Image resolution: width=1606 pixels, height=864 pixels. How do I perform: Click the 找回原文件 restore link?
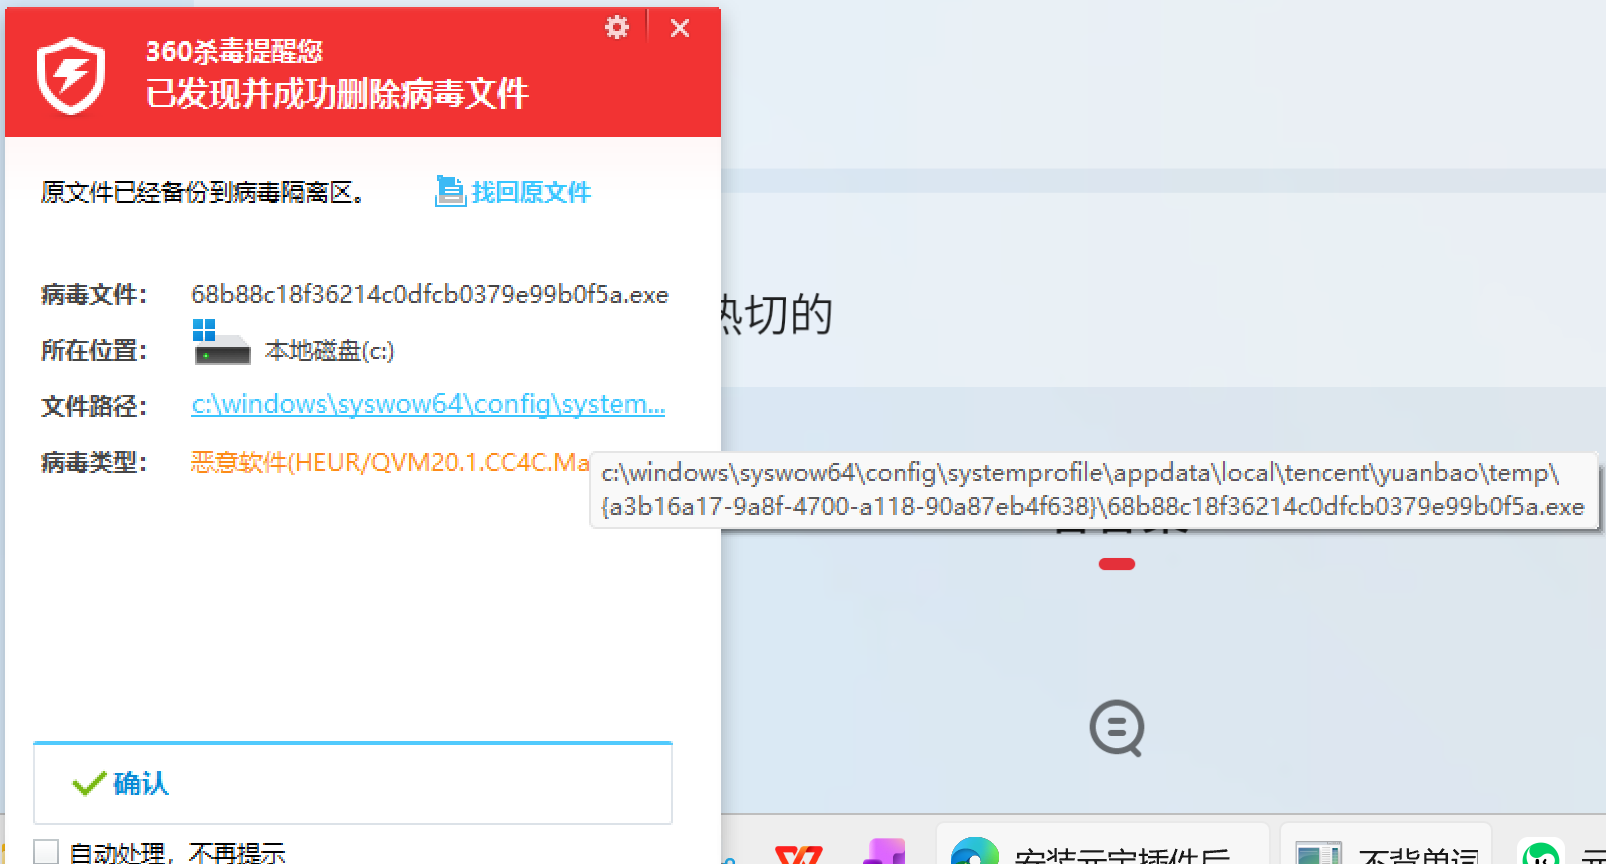[531, 192]
